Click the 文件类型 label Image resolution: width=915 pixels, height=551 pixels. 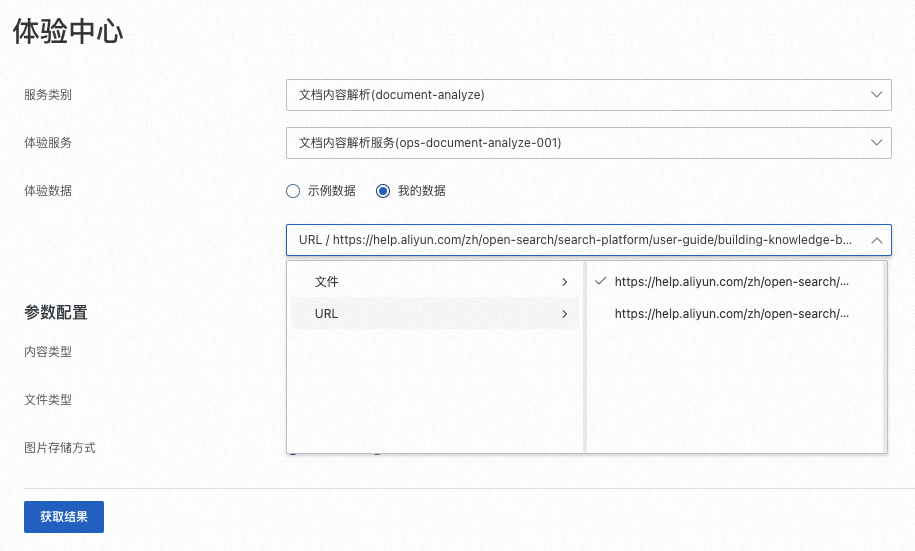48,400
